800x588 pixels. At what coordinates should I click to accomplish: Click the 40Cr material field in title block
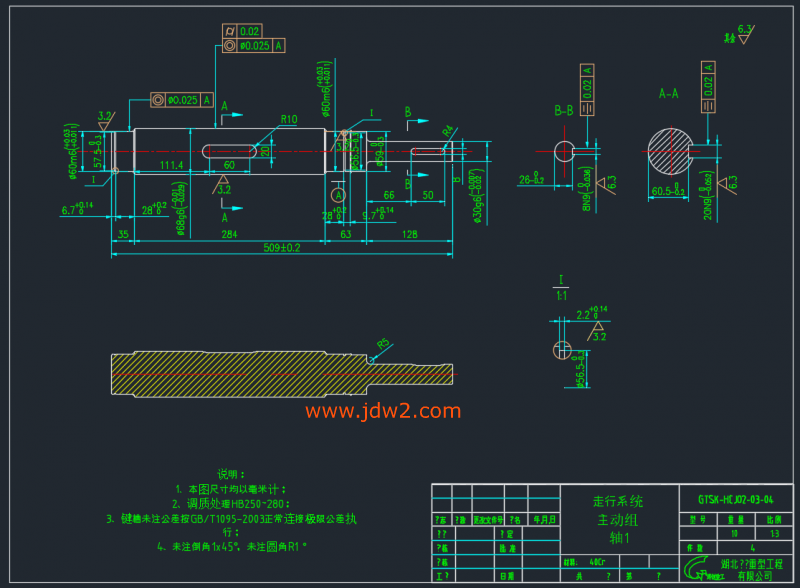click(x=598, y=562)
